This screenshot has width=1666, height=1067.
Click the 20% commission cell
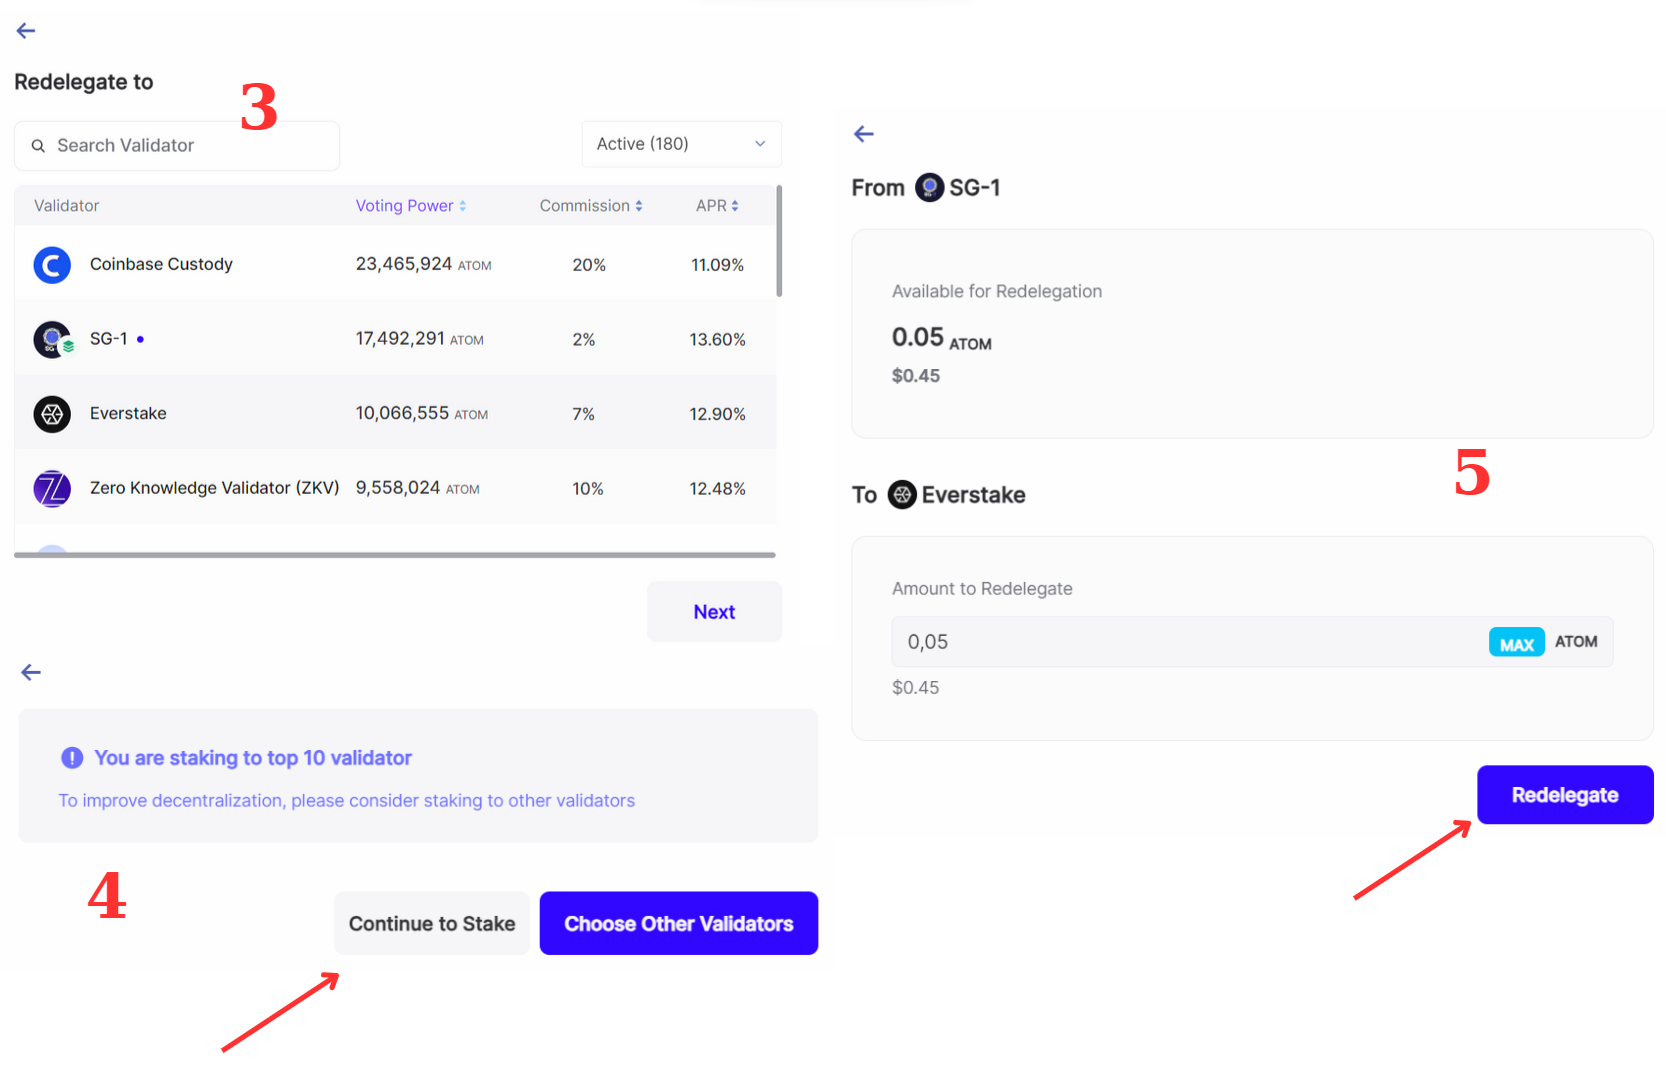pyautogui.click(x=589, y=265)
